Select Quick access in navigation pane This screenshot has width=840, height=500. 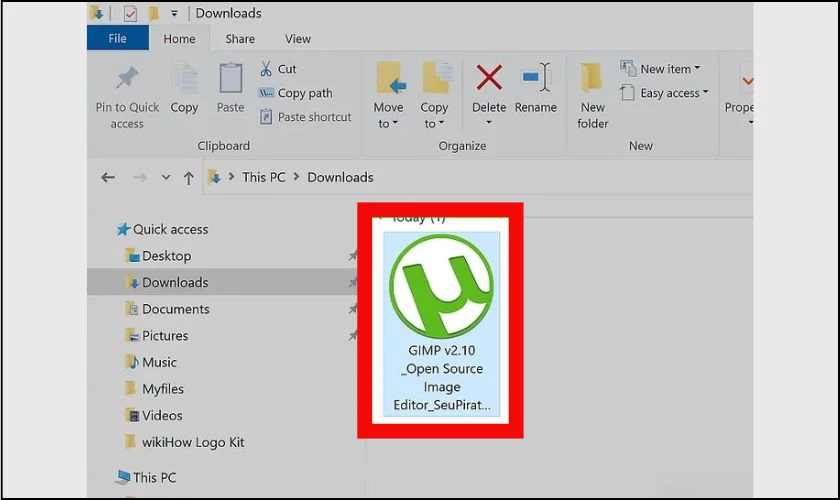(162, 229)
